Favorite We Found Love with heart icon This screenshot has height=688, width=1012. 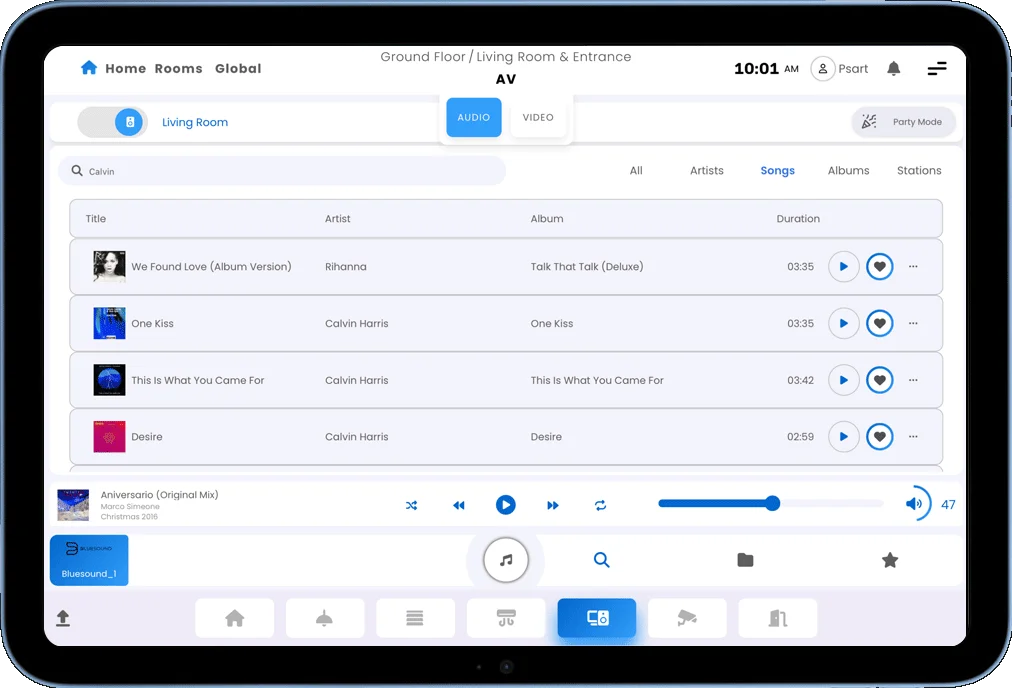coord(879,267)
